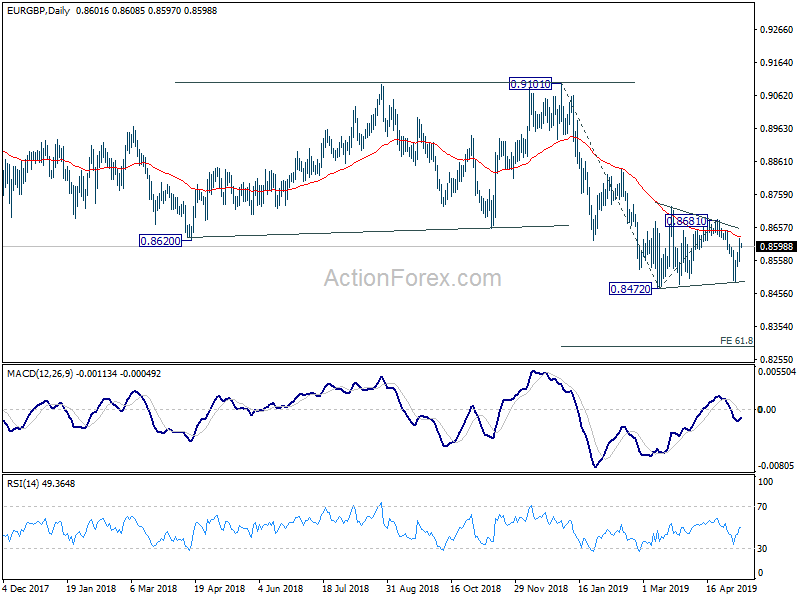Click the 1 Mar 2019 date label

pyautogui.click(x=666, y=588)
